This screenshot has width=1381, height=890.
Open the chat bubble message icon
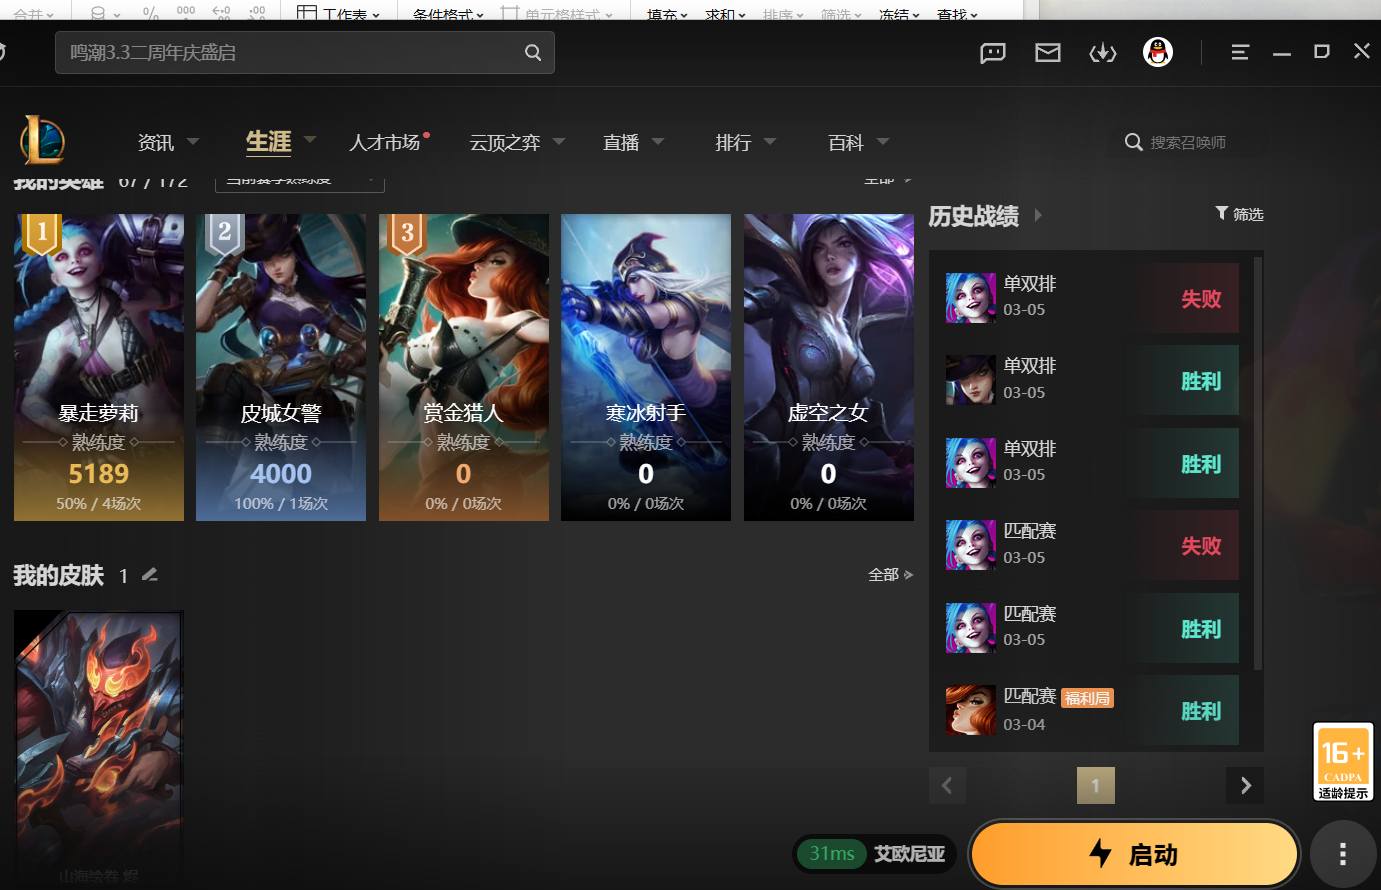pos(993,53)
